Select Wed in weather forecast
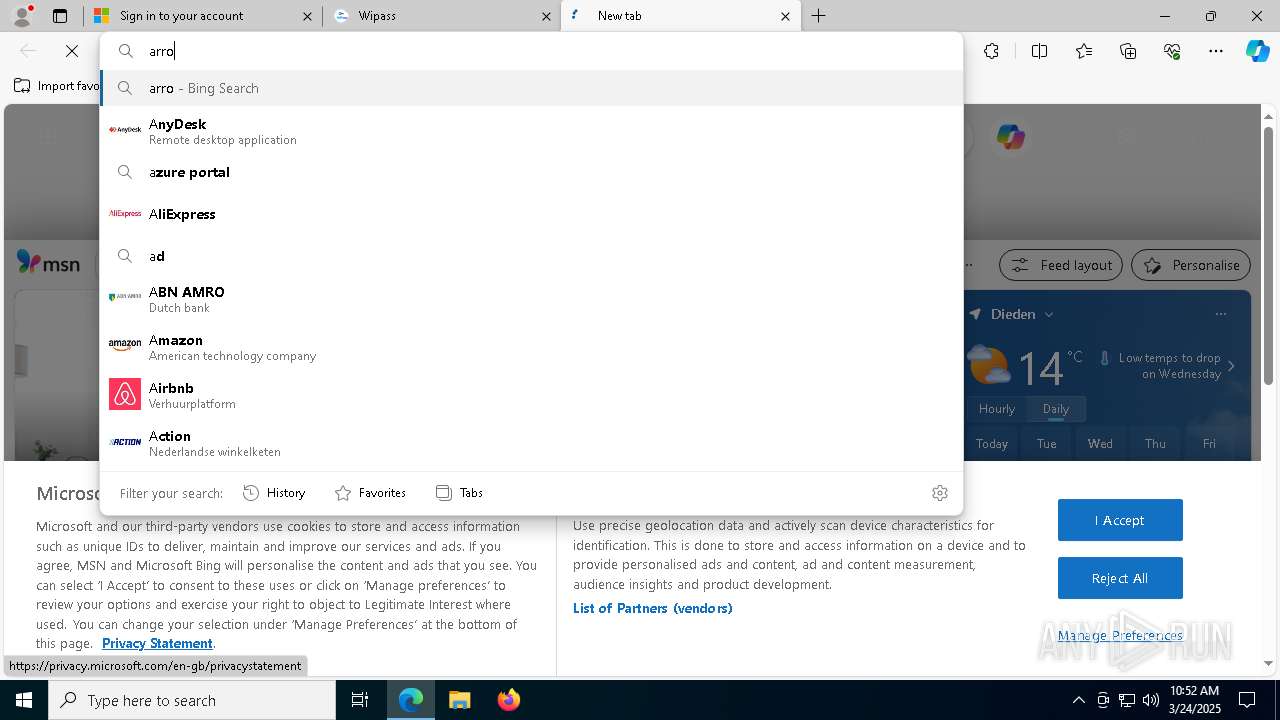The image size is (1280, 720). pos(1100,443)
